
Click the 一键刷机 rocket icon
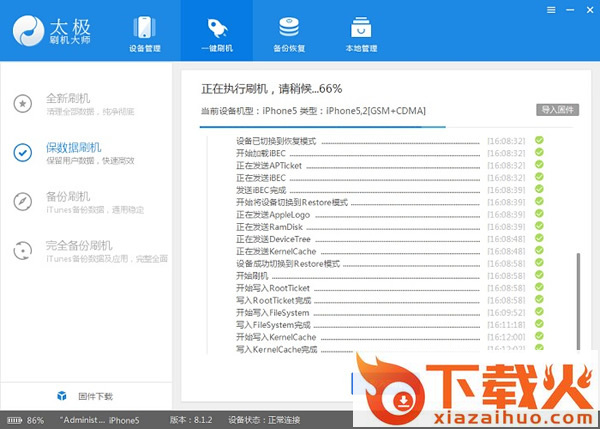tap(218, 25)
